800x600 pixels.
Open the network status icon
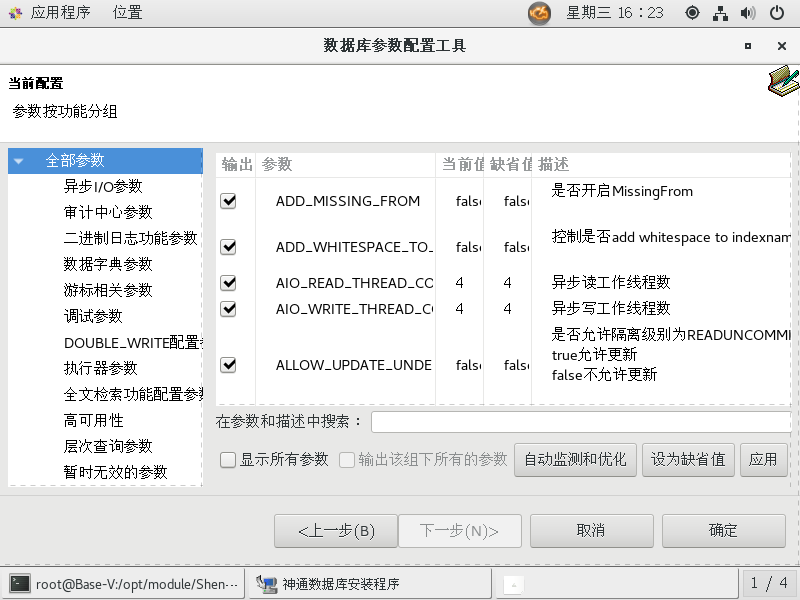coord(720,13)
